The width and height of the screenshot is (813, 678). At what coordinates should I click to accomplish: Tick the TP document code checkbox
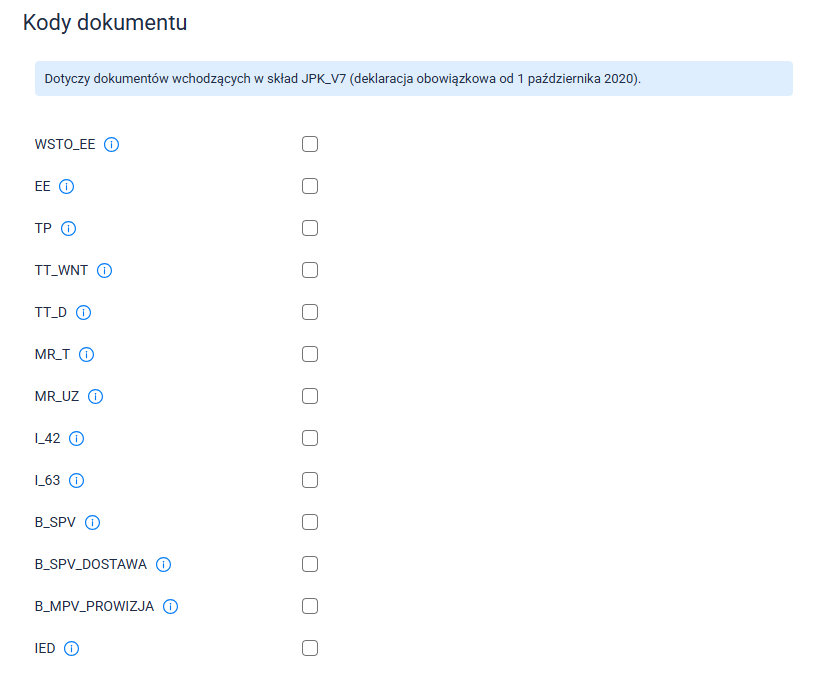pyautogui.click(x=310, y=228)
